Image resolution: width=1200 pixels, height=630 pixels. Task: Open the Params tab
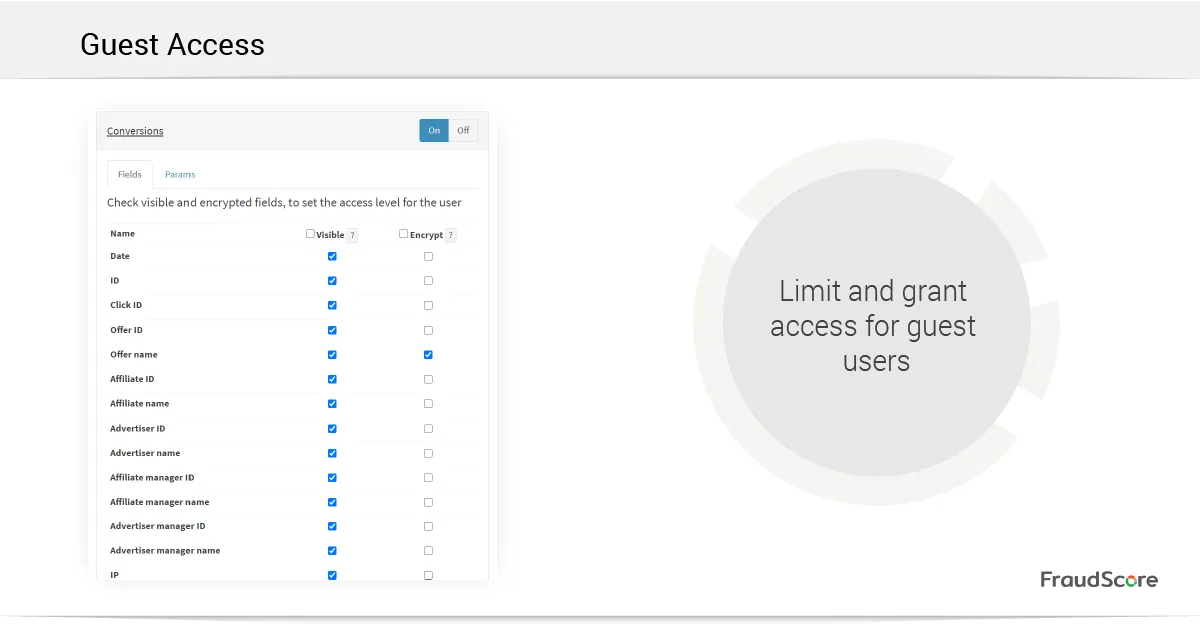pos(180,175)
